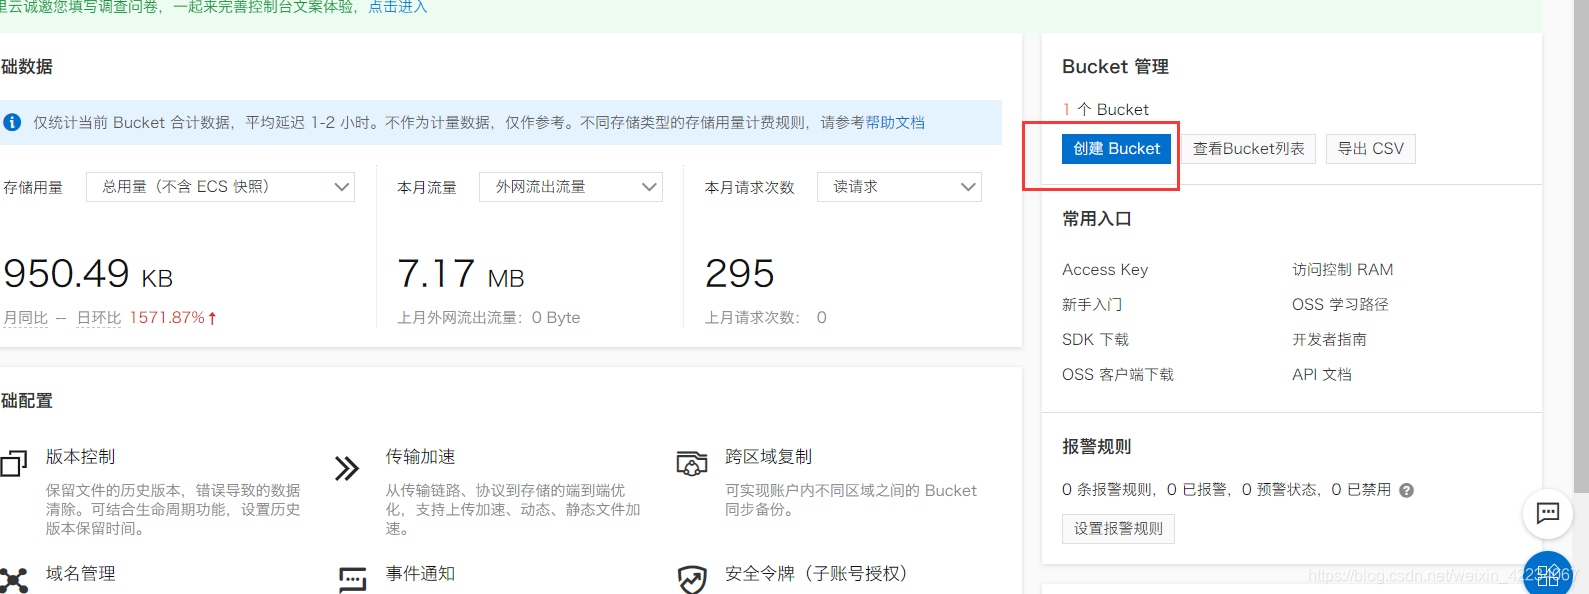Expand the 外网流出流量 traffic dropdown

coord(571,187)
